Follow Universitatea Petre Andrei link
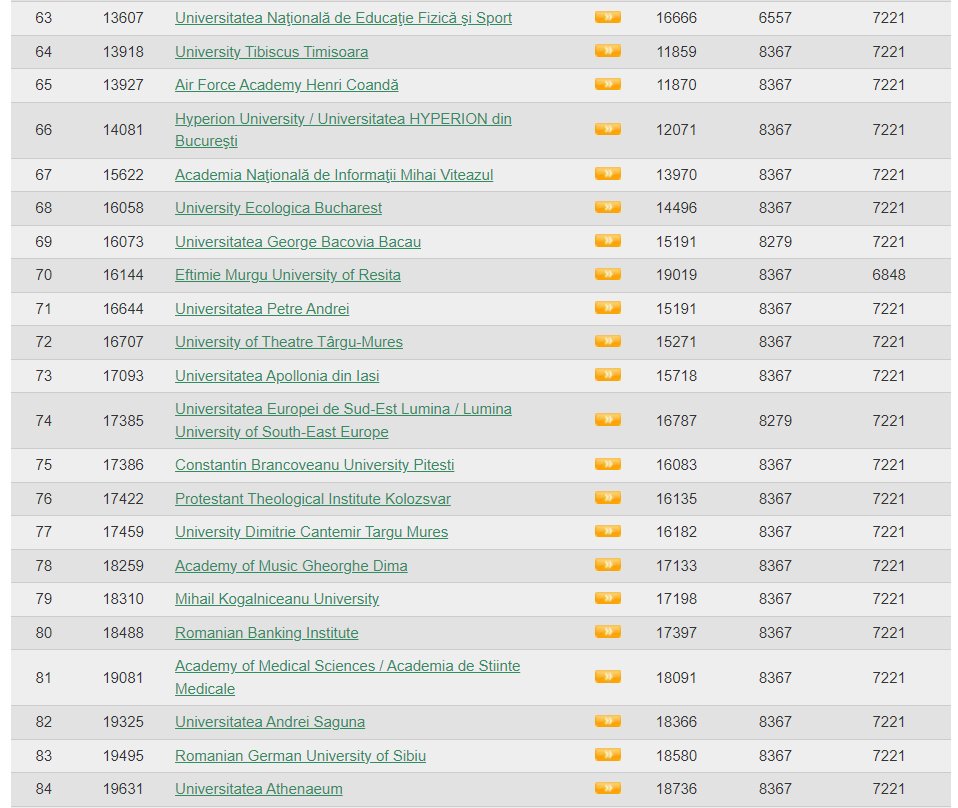Image resolution: width=958 pixels, height=808 pixels. click(262, 309)
